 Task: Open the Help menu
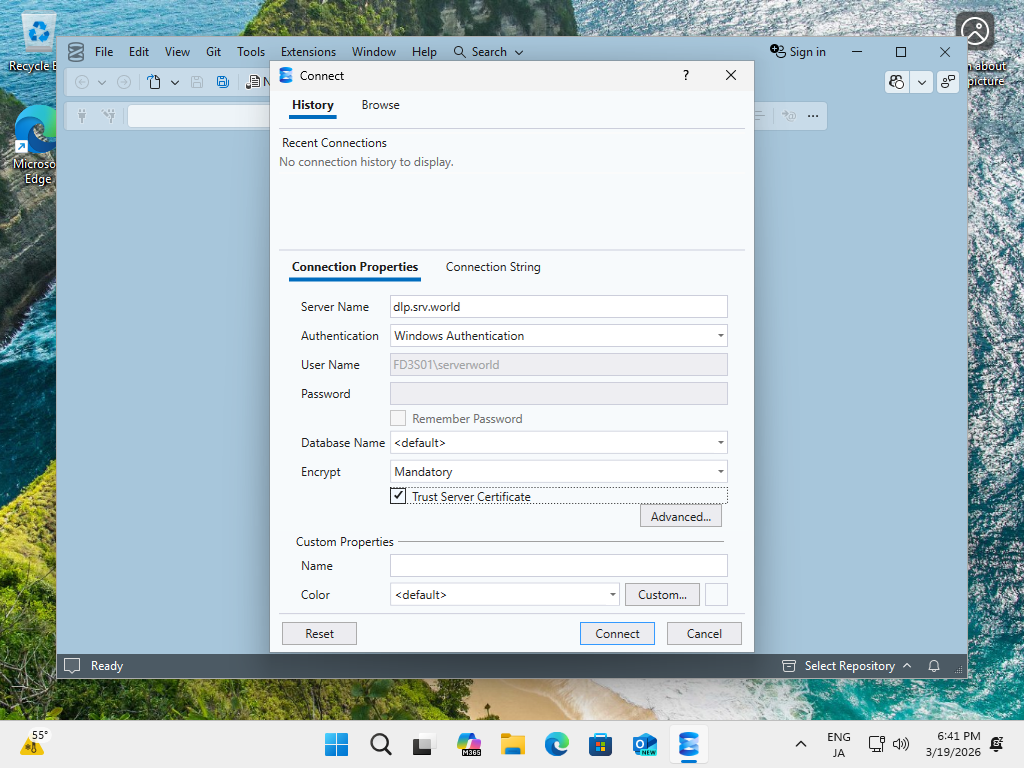tap(424, 52)
